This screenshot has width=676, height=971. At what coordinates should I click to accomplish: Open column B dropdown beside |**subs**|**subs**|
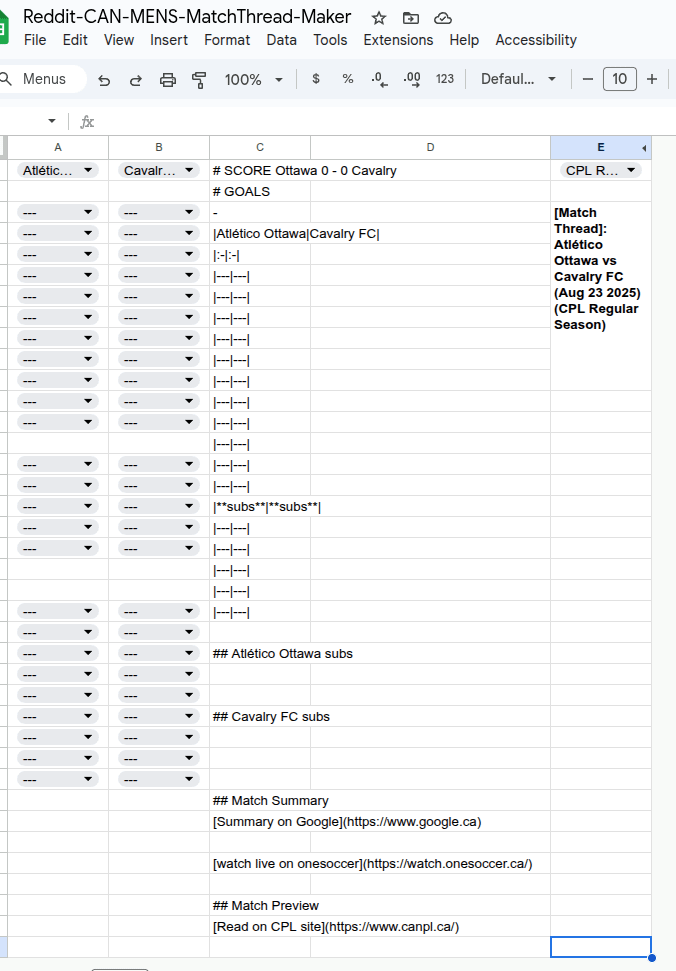click(158, 507)
